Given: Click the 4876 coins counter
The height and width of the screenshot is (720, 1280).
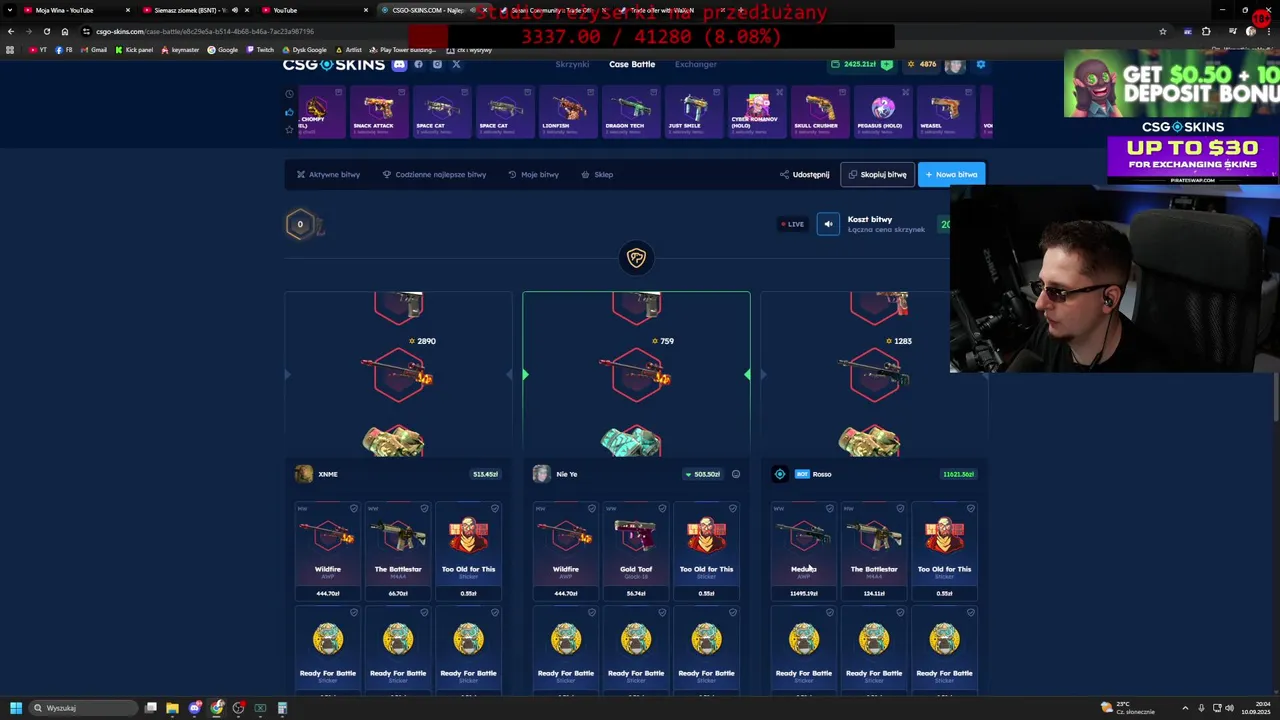Looking at the screenshot, I should tap(921, 64).
